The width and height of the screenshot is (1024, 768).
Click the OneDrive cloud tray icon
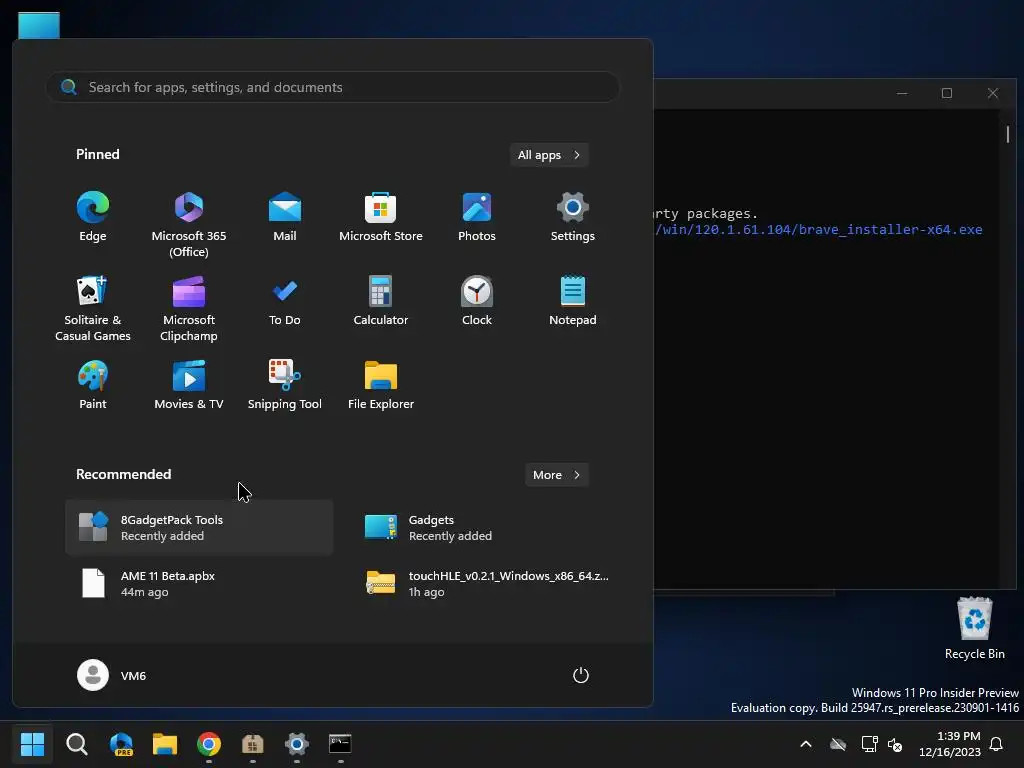838,744
